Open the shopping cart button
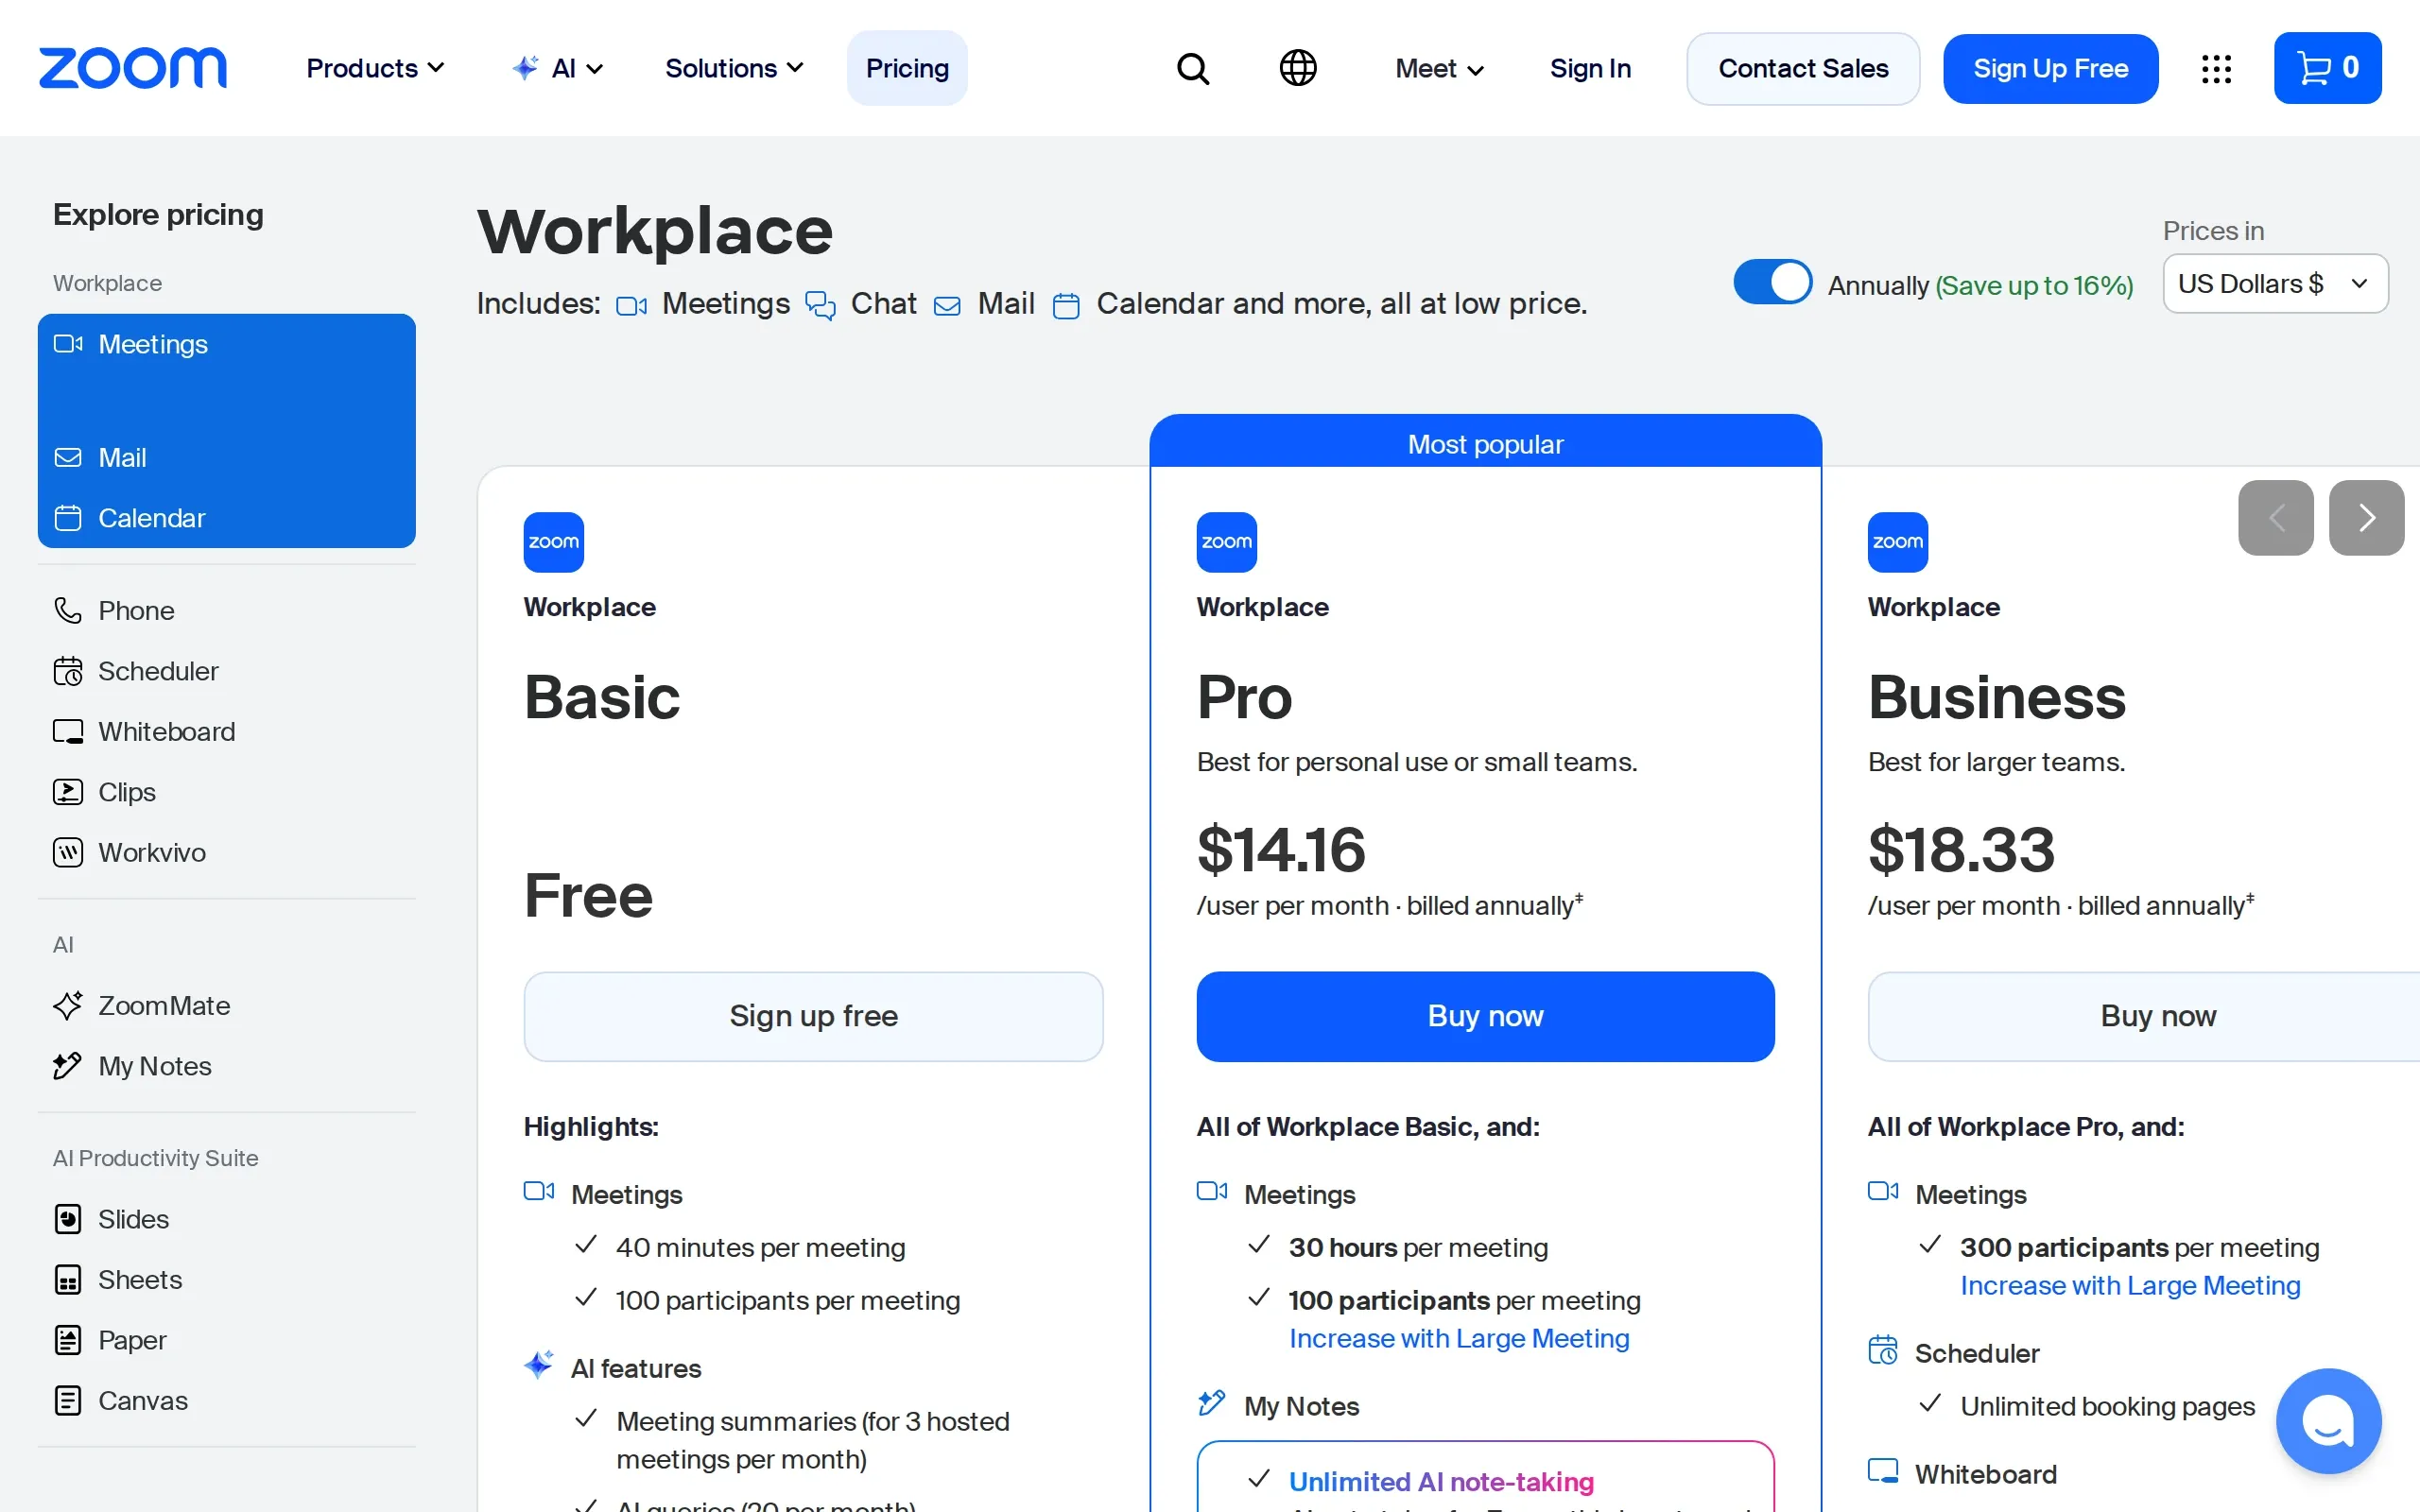The height and width of the screenshot is (1512, 2420). (x=2327, y=68)
